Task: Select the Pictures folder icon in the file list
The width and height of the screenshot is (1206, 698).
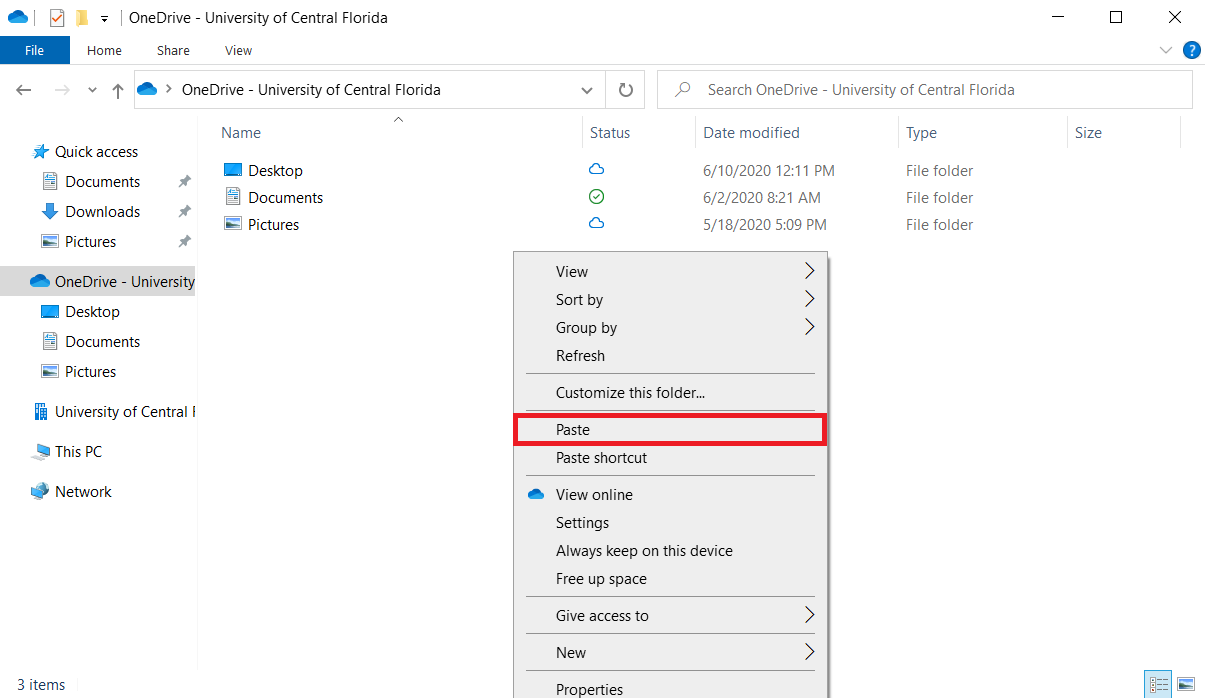Action: coord(233,224)
